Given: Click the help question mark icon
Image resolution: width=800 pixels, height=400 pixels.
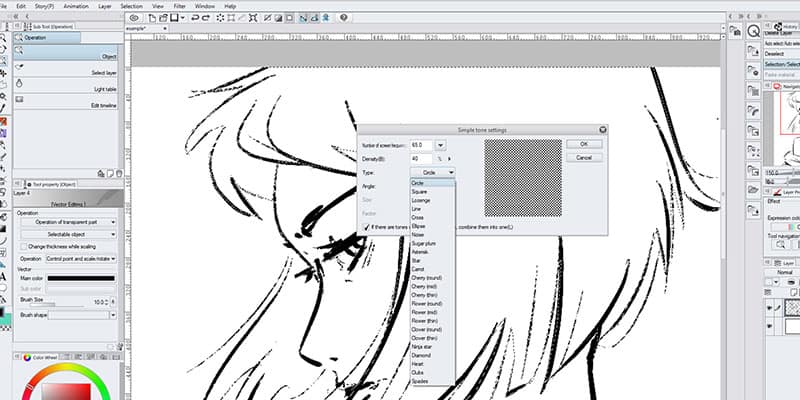Looking at the screenshot, I should click(343, 18).
